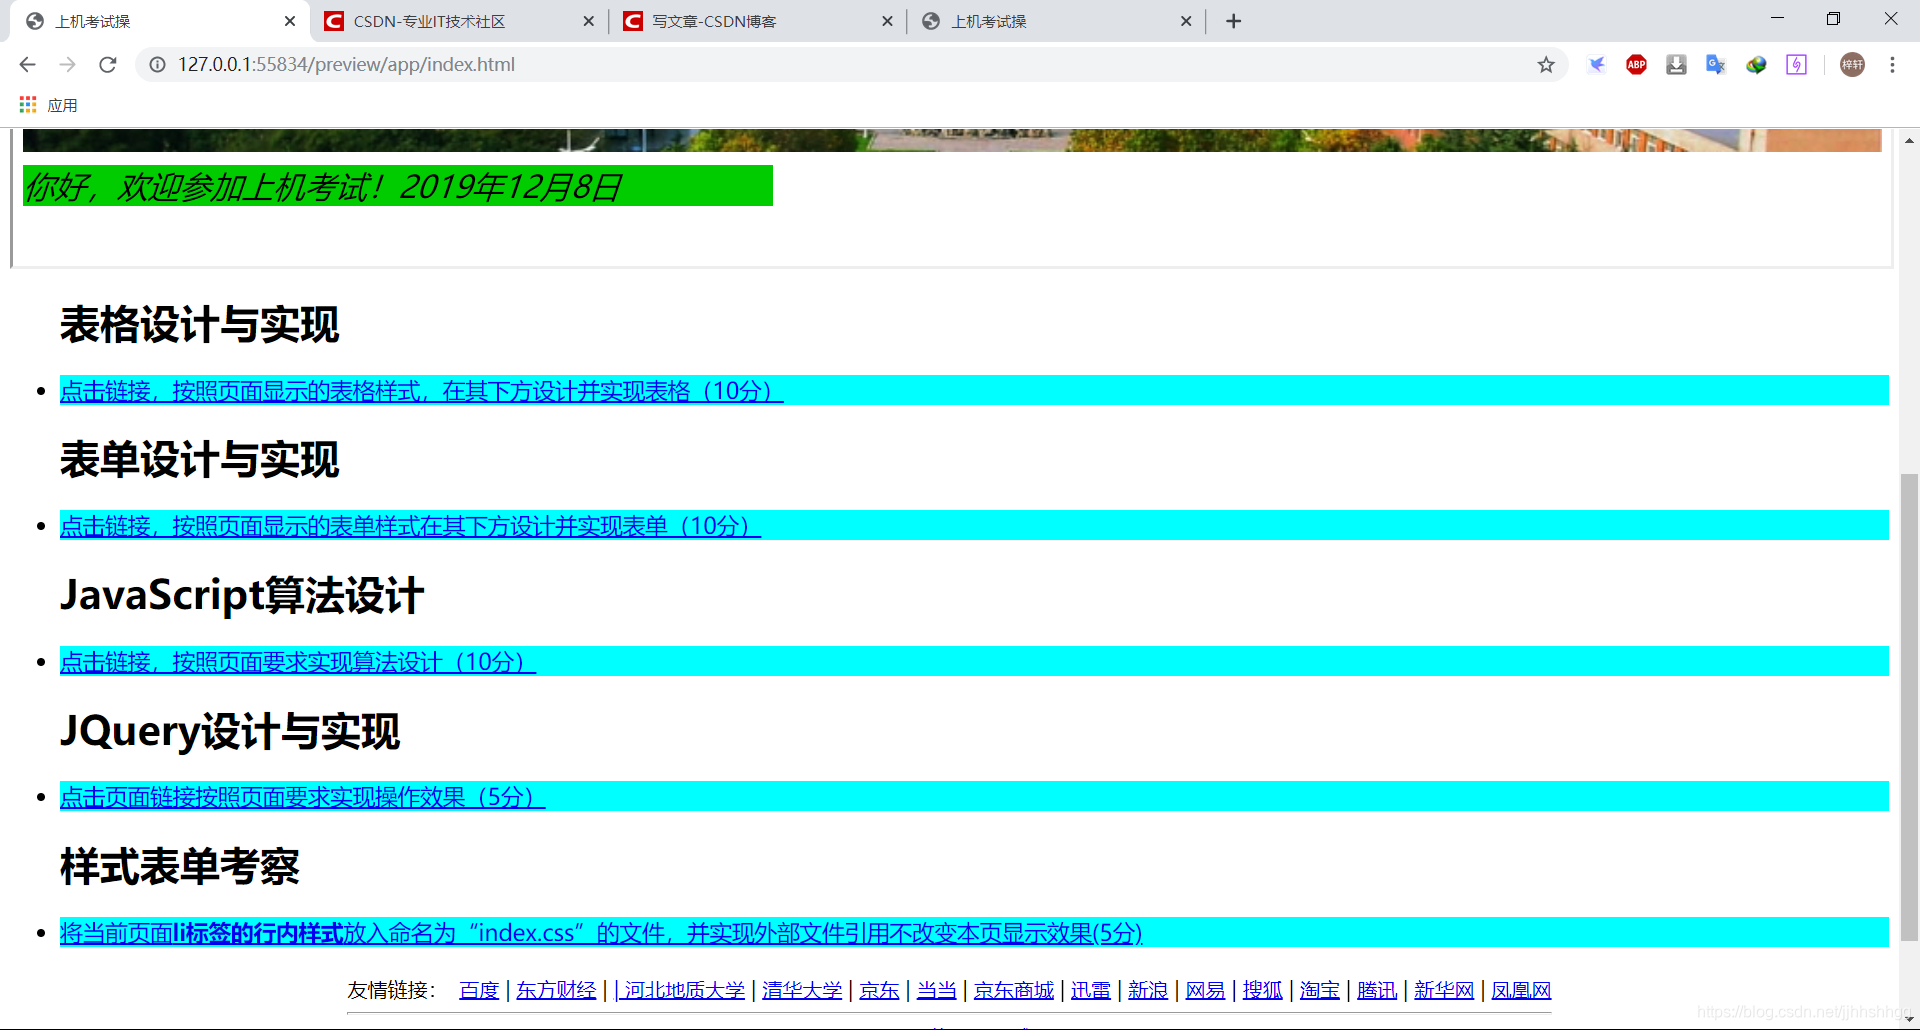Screen dimensions: 1920x1030
Task: Click the address bar URL field
Action: click(x=700, y=65)
